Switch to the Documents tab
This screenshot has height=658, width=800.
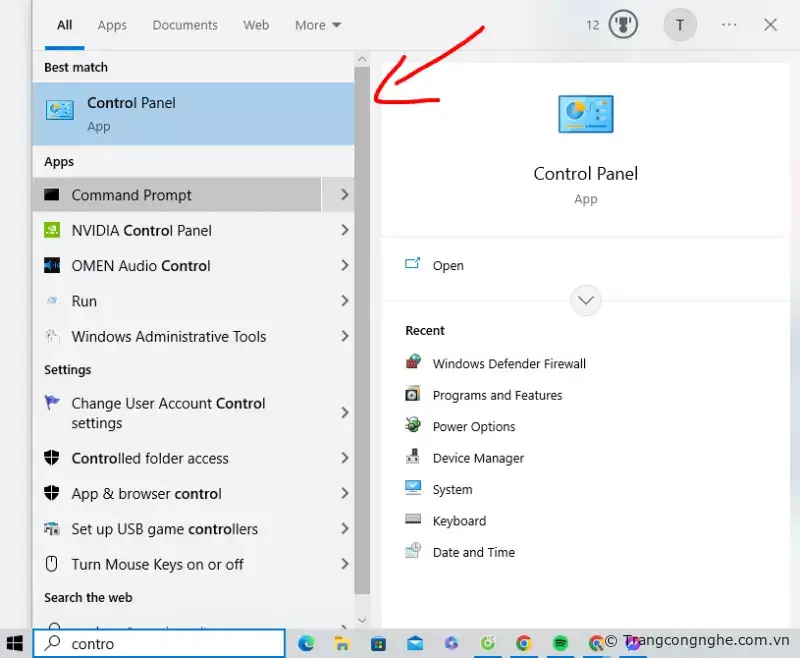185,25
